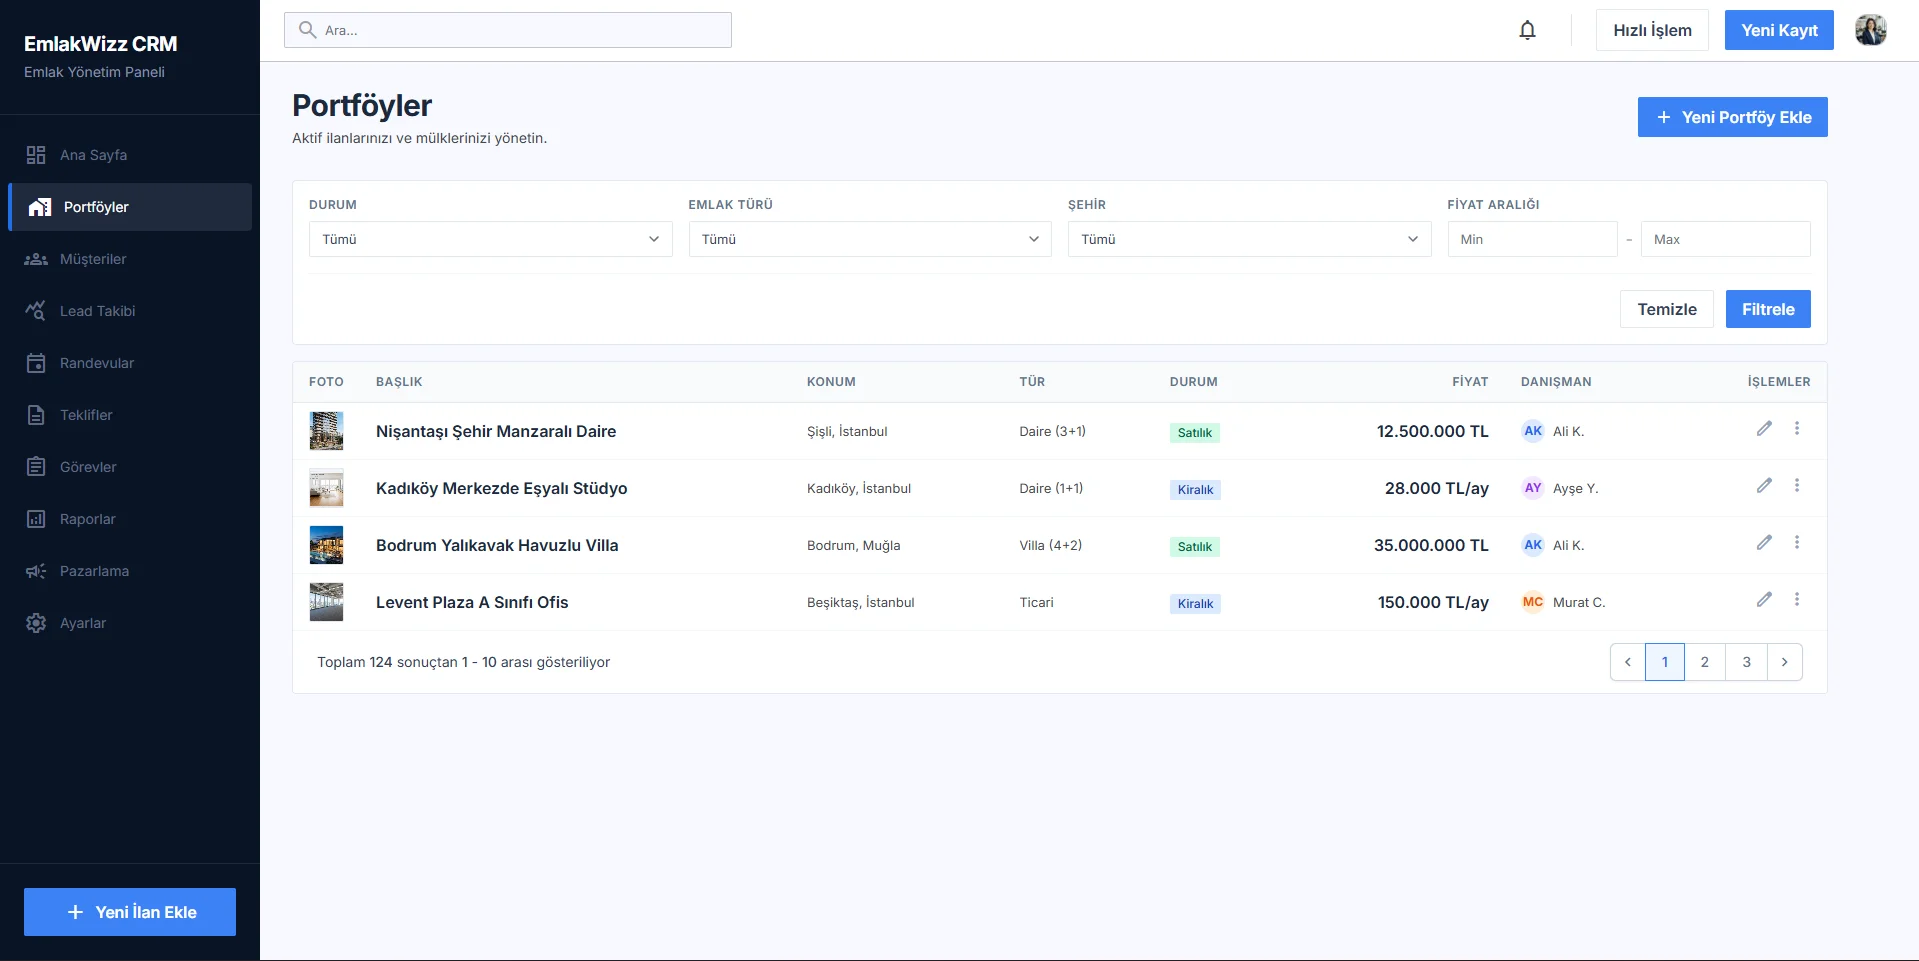Viewport: 1919px width, 961px height.
Task: Open Ayarlar in sidebar
Action: tap(130, 623)
